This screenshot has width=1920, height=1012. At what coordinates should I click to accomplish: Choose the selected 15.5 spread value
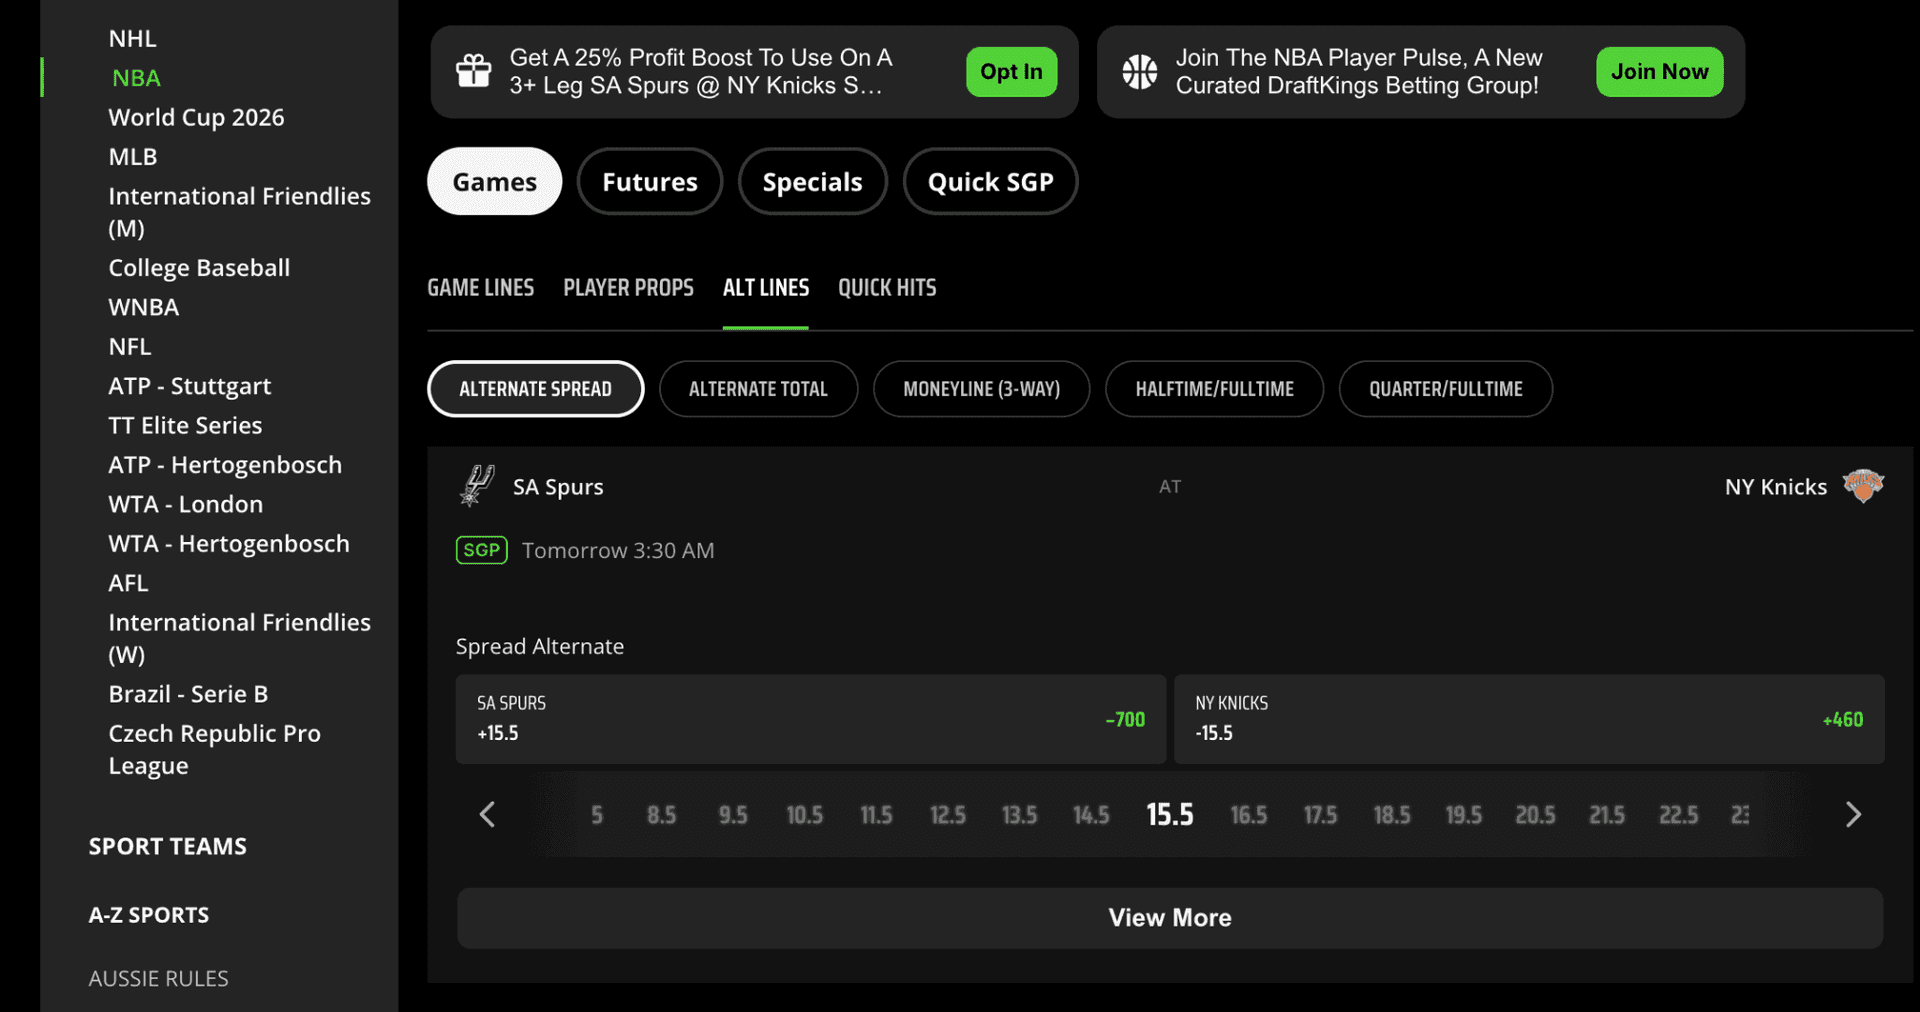[x=1170, y=815]
